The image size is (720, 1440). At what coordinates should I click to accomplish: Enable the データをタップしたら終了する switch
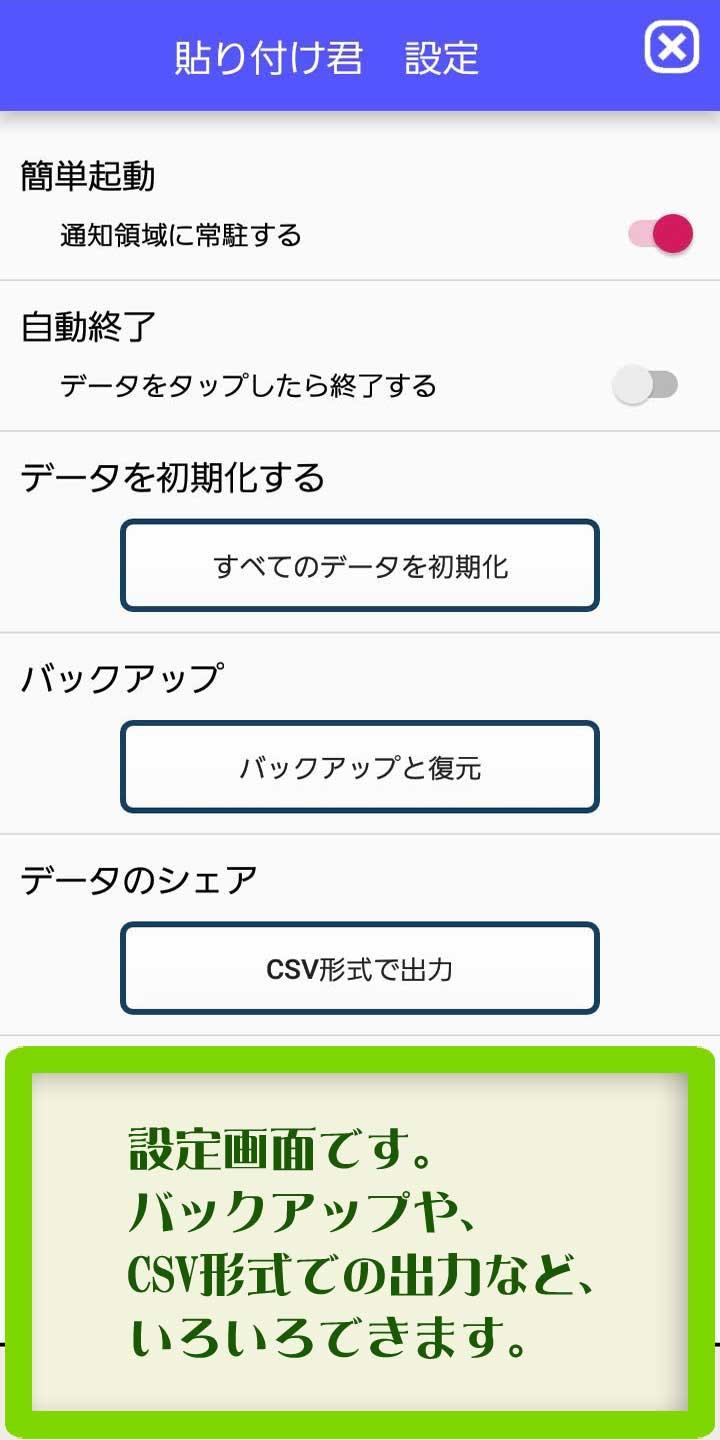click(645, 385)
